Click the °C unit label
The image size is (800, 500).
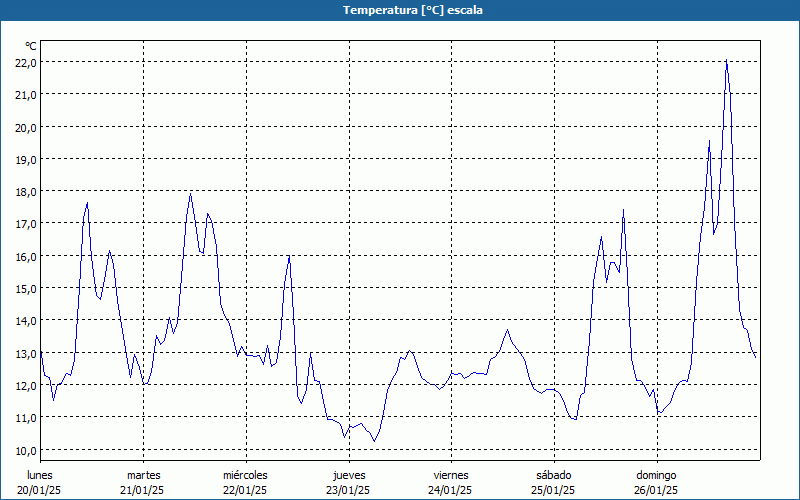[x=31, y=46]
